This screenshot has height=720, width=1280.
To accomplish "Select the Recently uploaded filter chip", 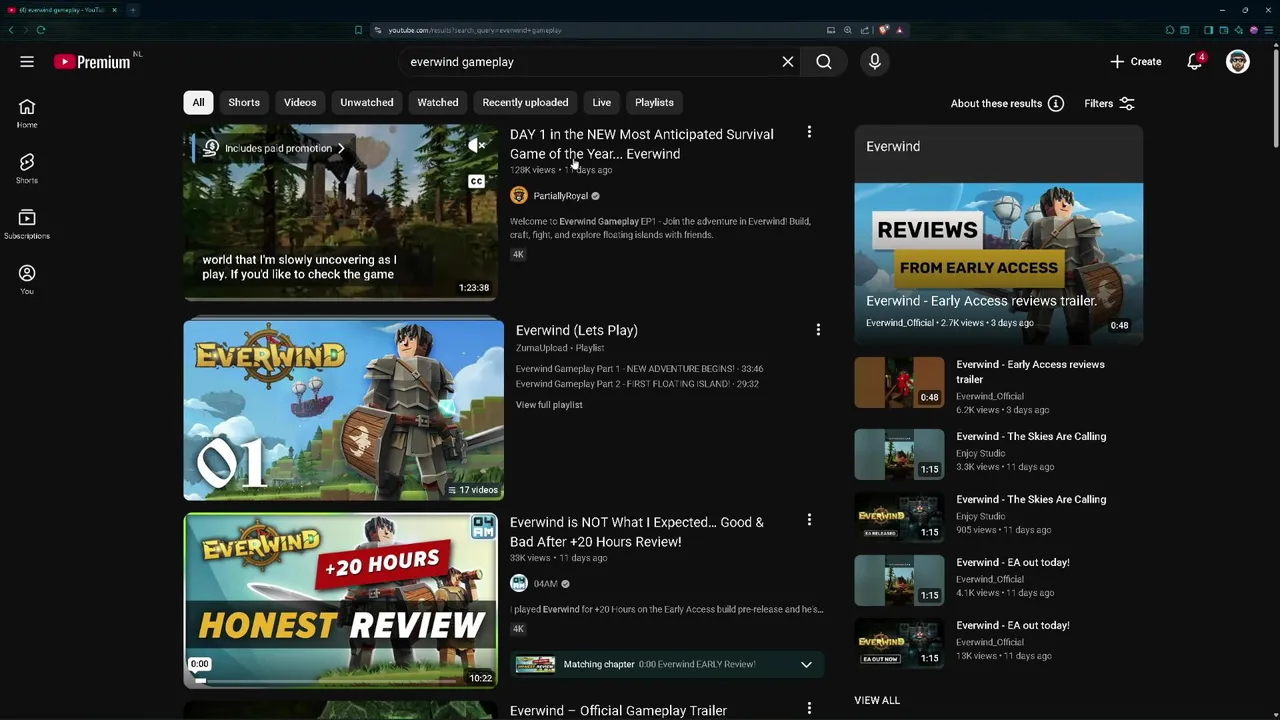I will 525,102.
